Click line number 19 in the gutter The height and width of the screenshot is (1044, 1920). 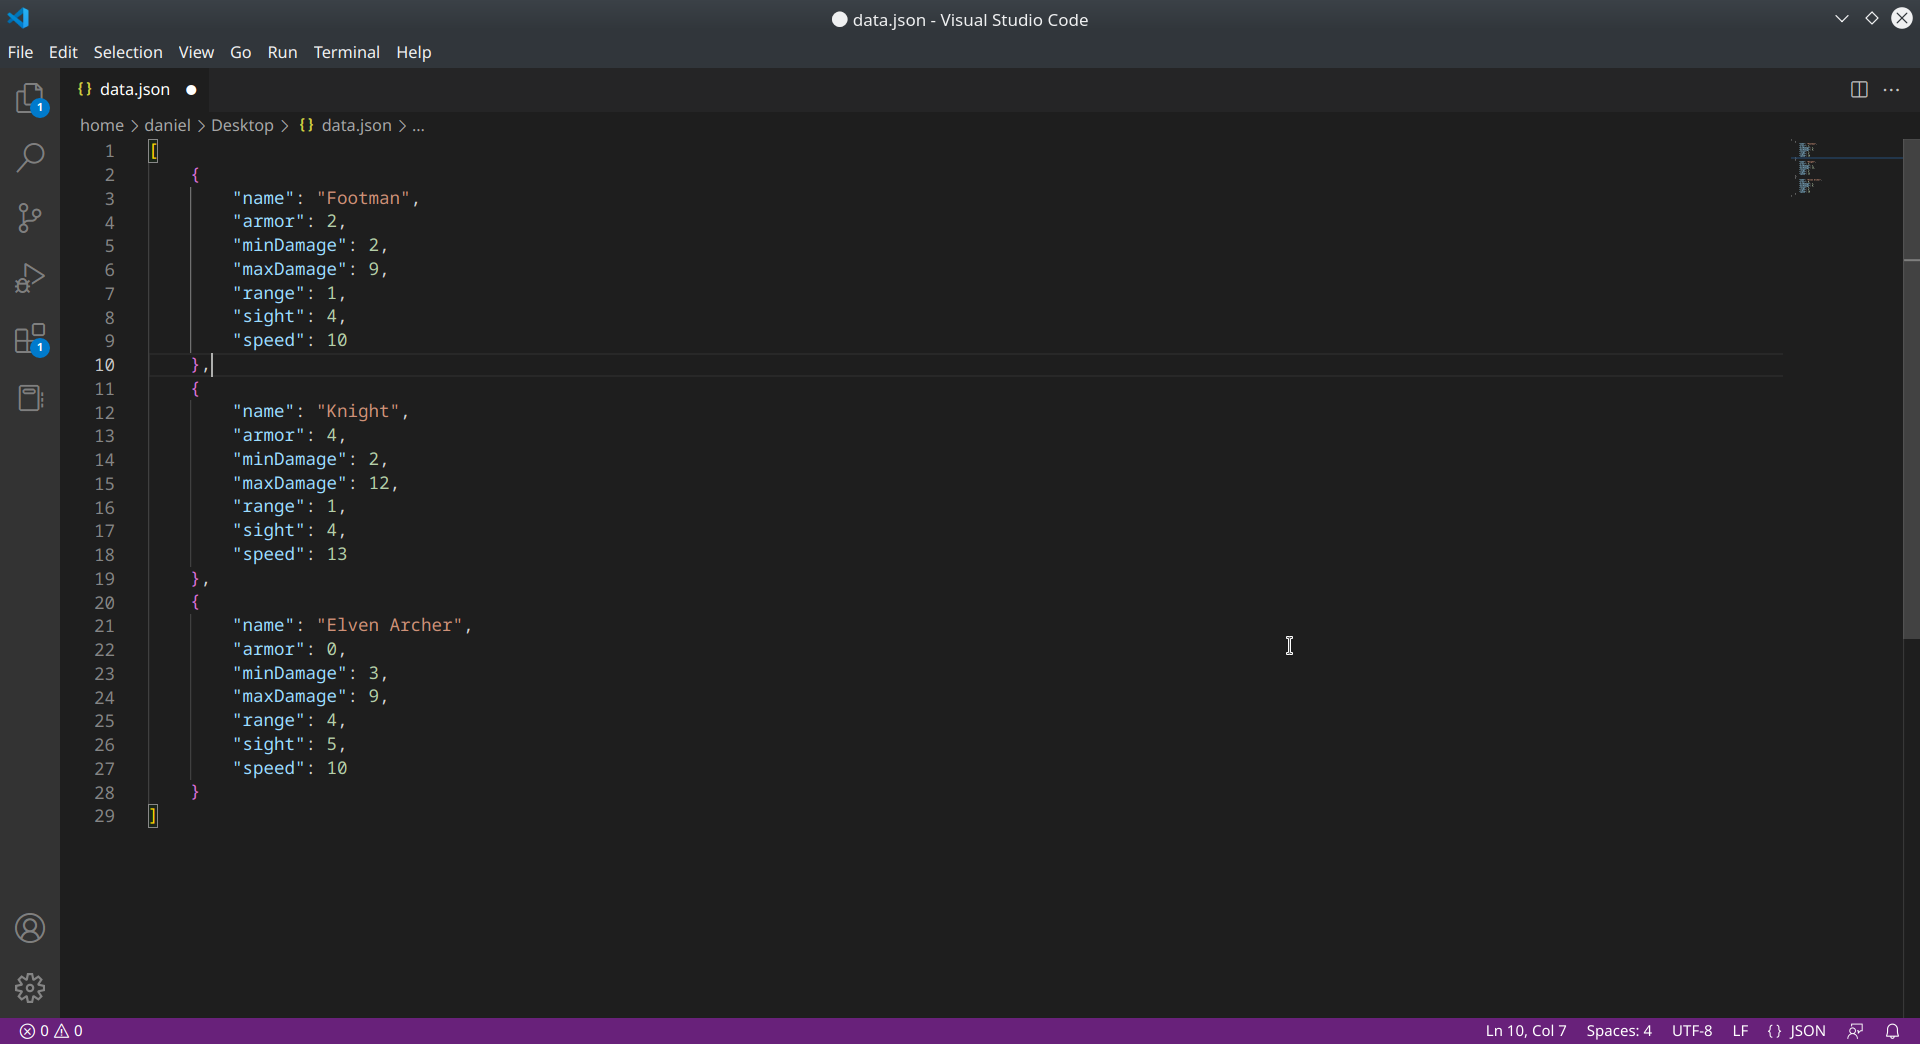pos(105,579)
